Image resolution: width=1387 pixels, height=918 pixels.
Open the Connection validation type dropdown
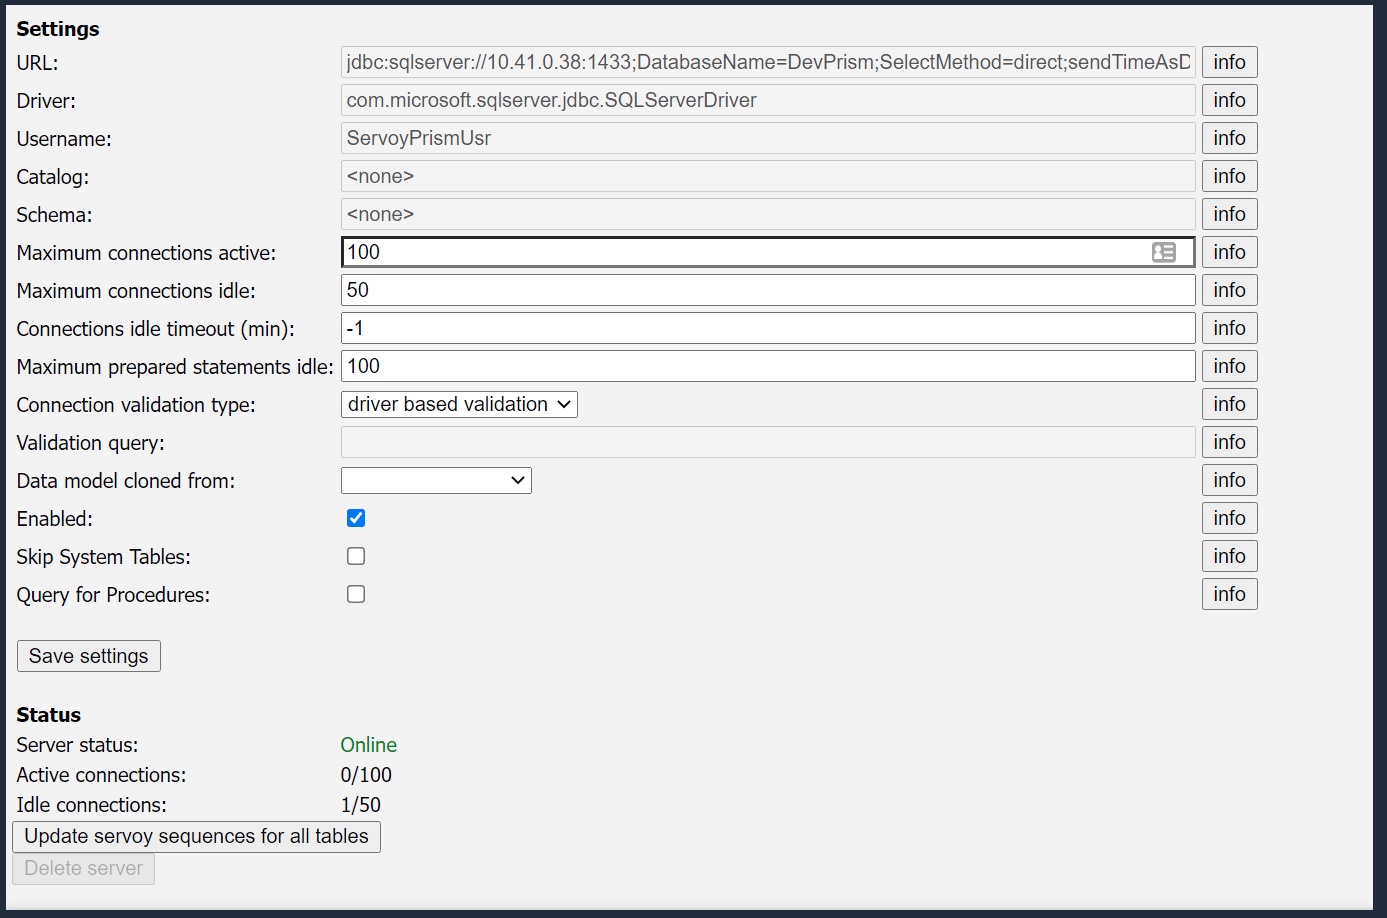tap(459, 404)
